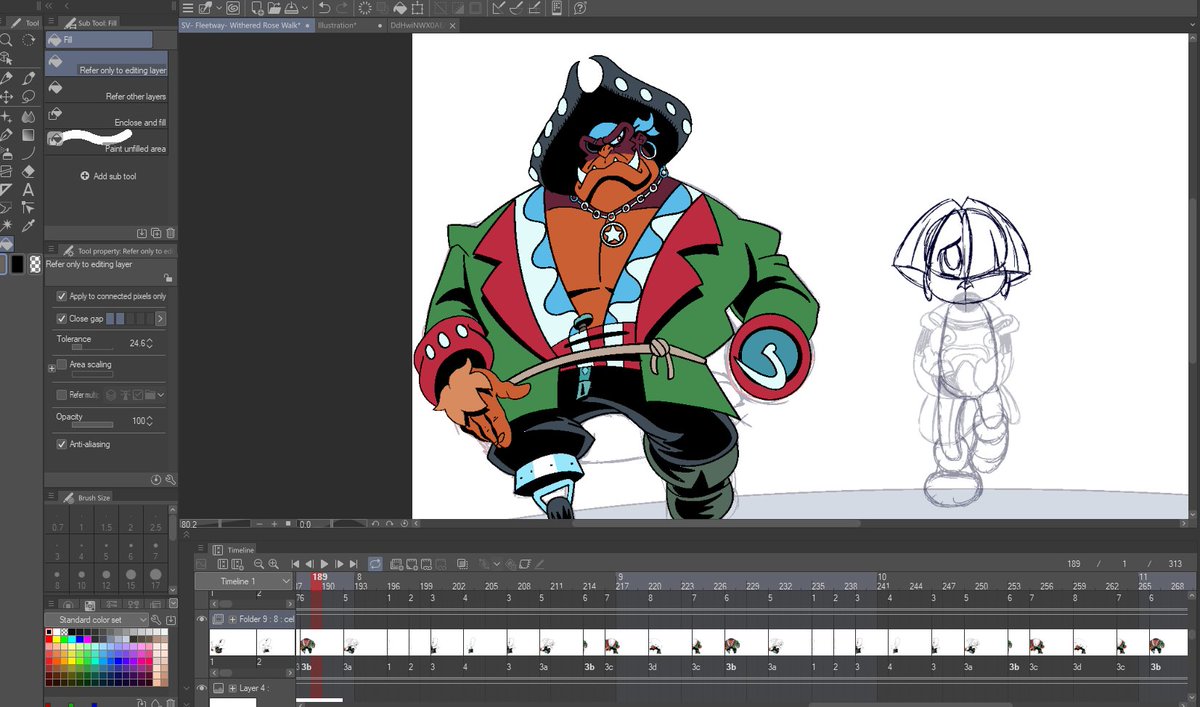The width and height of the screenshot is (1200, 707).
Task: Select brush size 17 preset
Action: (155, 580)
